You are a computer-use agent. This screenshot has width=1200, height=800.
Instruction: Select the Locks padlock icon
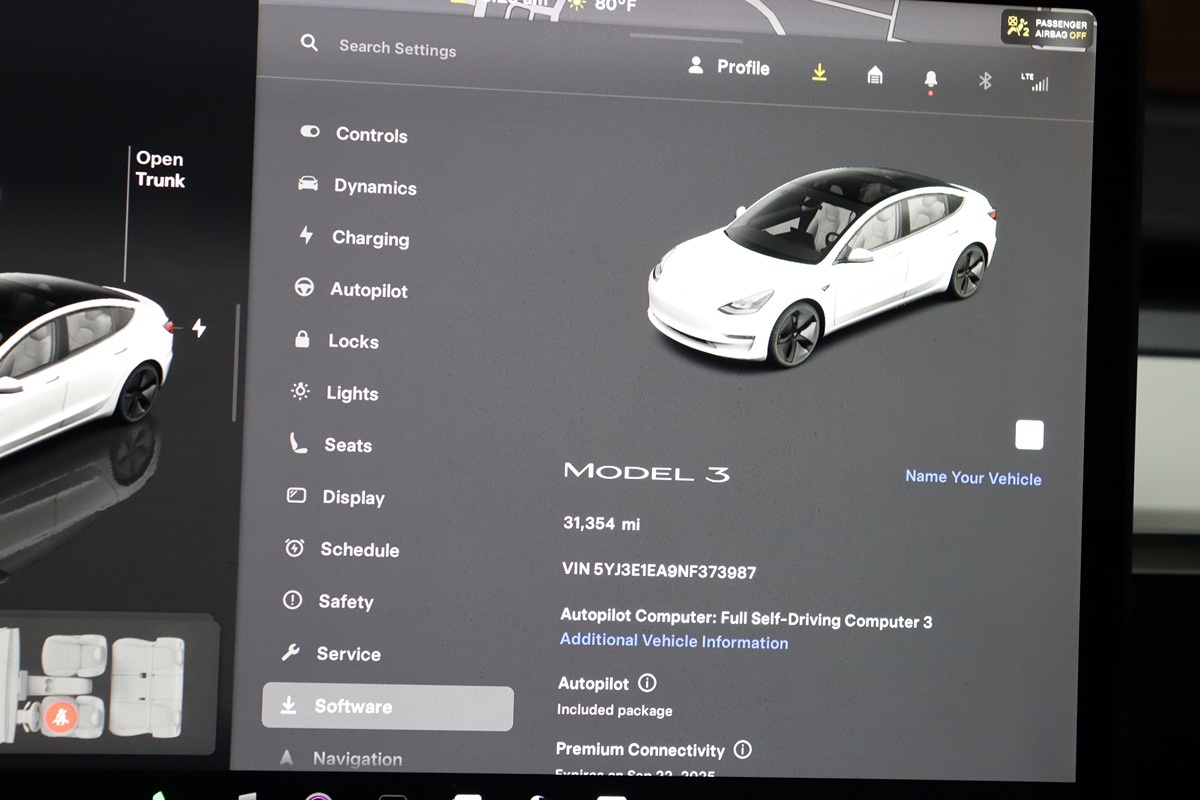302,340
